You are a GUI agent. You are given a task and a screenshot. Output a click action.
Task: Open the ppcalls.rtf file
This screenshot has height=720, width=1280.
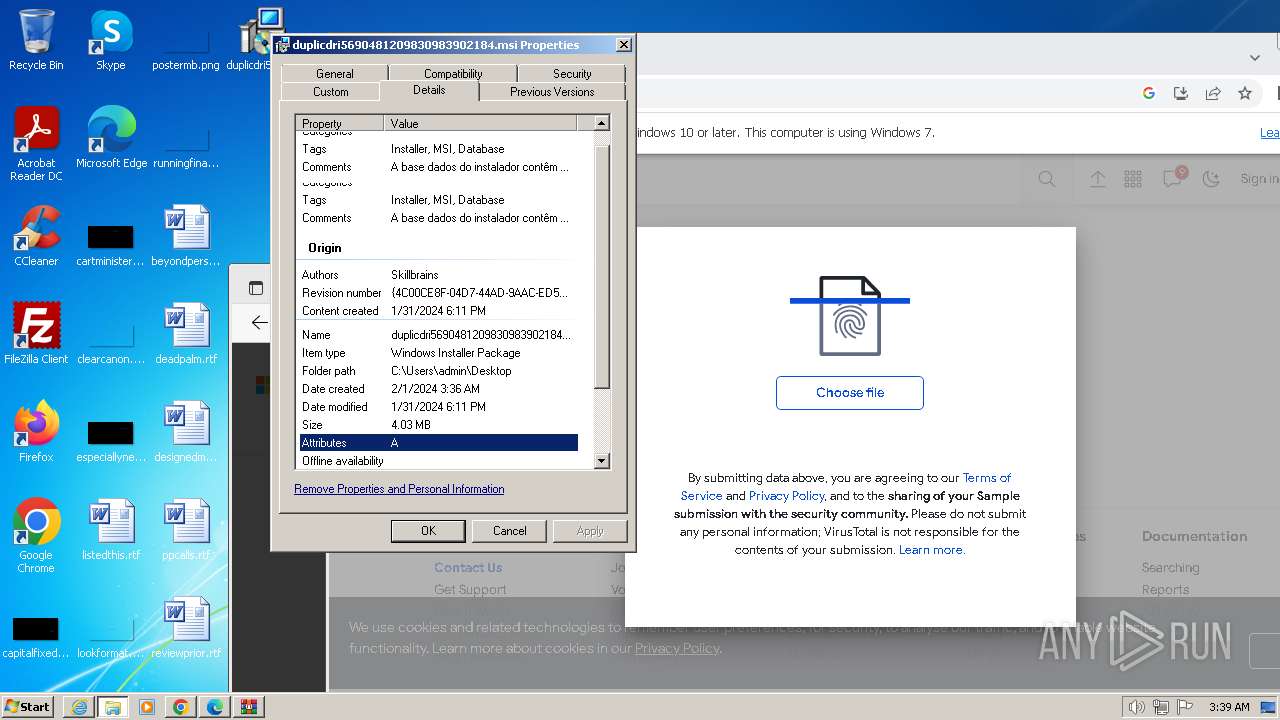(186, 529)
